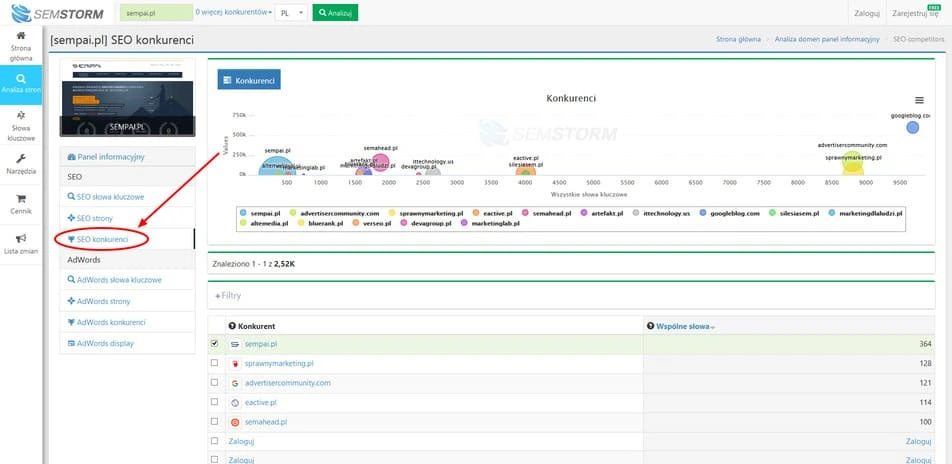Click Zarejestruj się link

915,13
